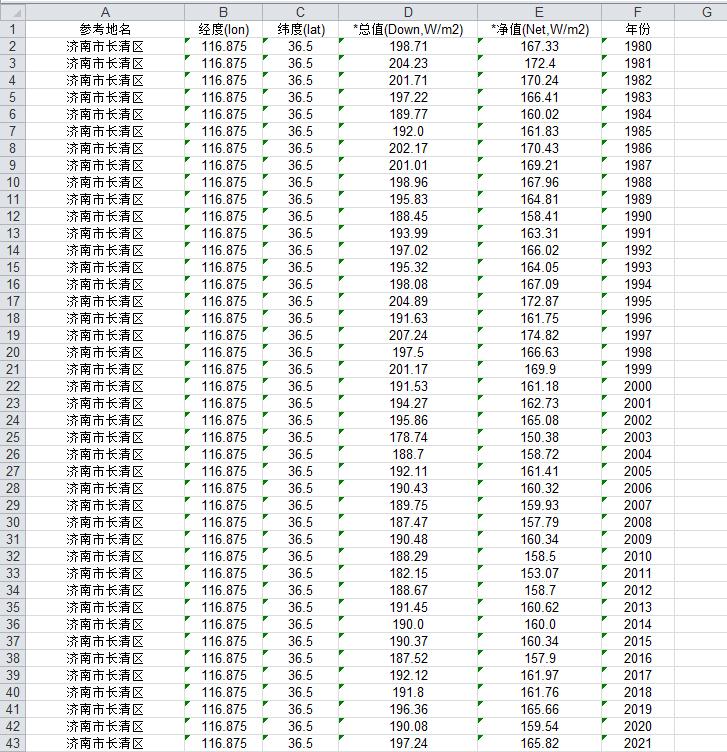
Task: Click the '*总值(Down,W/m2)' header cell
Action: [x=408, y=29]
